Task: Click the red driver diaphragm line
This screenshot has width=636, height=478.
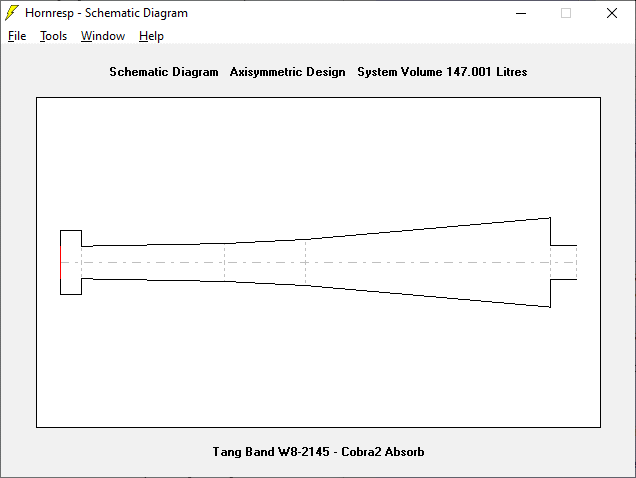Action: click(60, 263)
